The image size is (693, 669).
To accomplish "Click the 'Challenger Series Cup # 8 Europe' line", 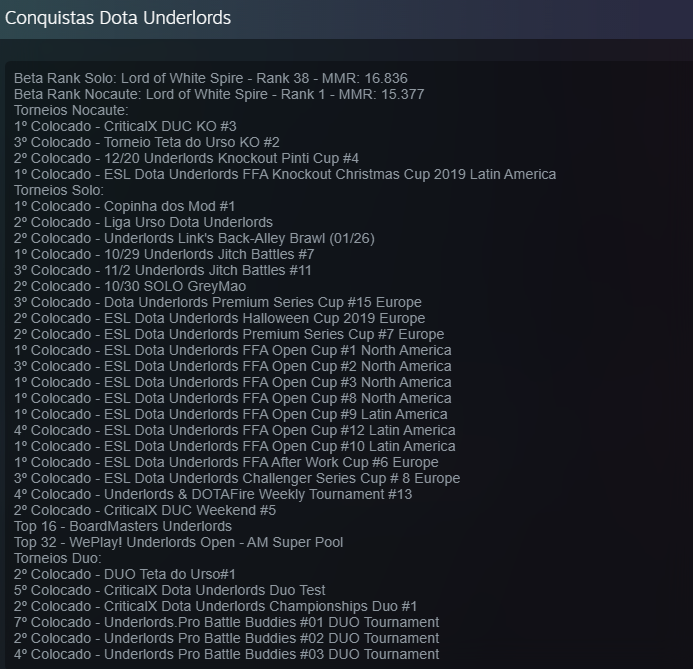I will click(x=237, y=478).
